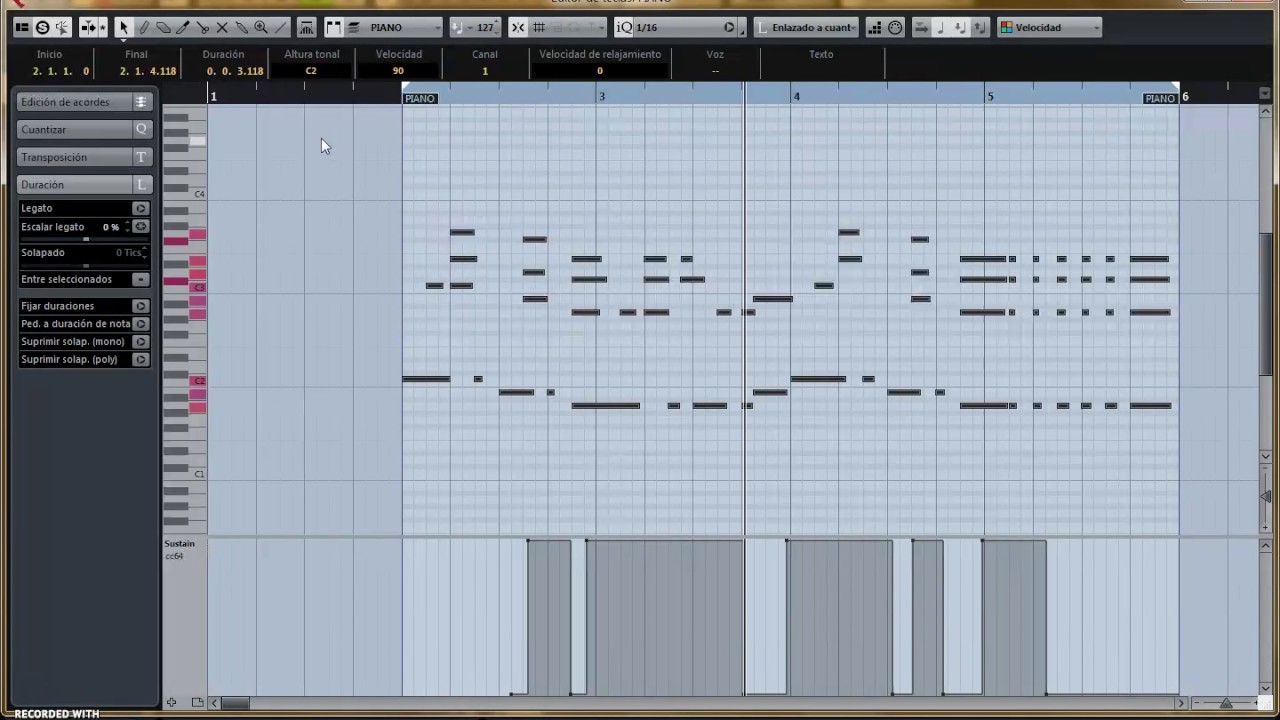Toggle the Entre seleccionados option
This screenshot has width=1280, height=720.
[x=140, y=279]
